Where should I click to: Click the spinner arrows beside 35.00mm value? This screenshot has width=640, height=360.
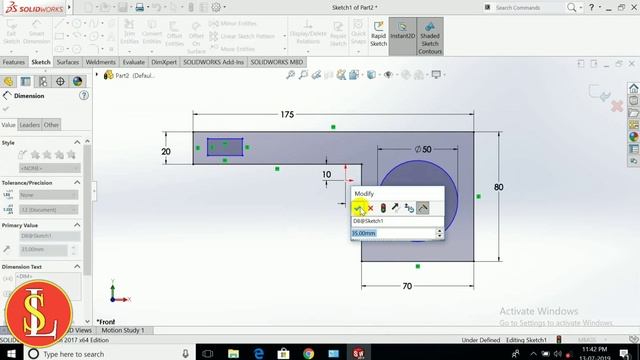click(440, 233)
